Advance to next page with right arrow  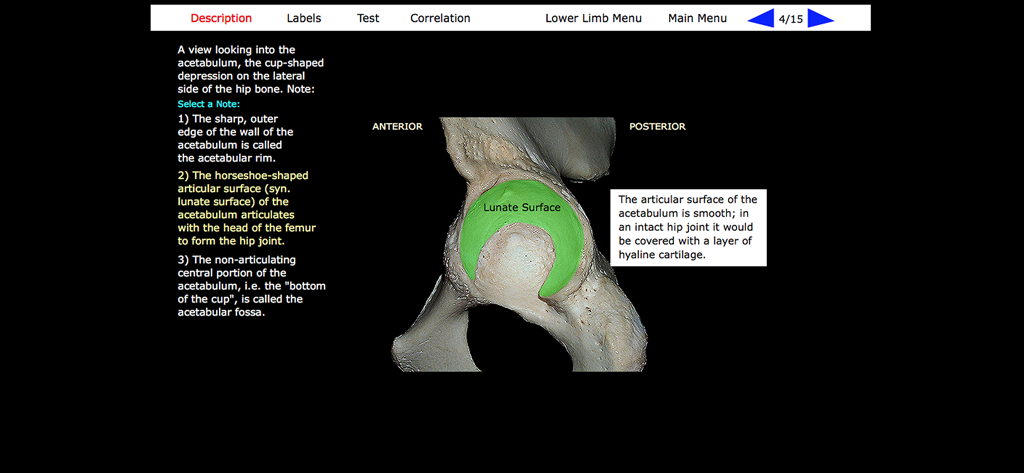pos(820,18)
